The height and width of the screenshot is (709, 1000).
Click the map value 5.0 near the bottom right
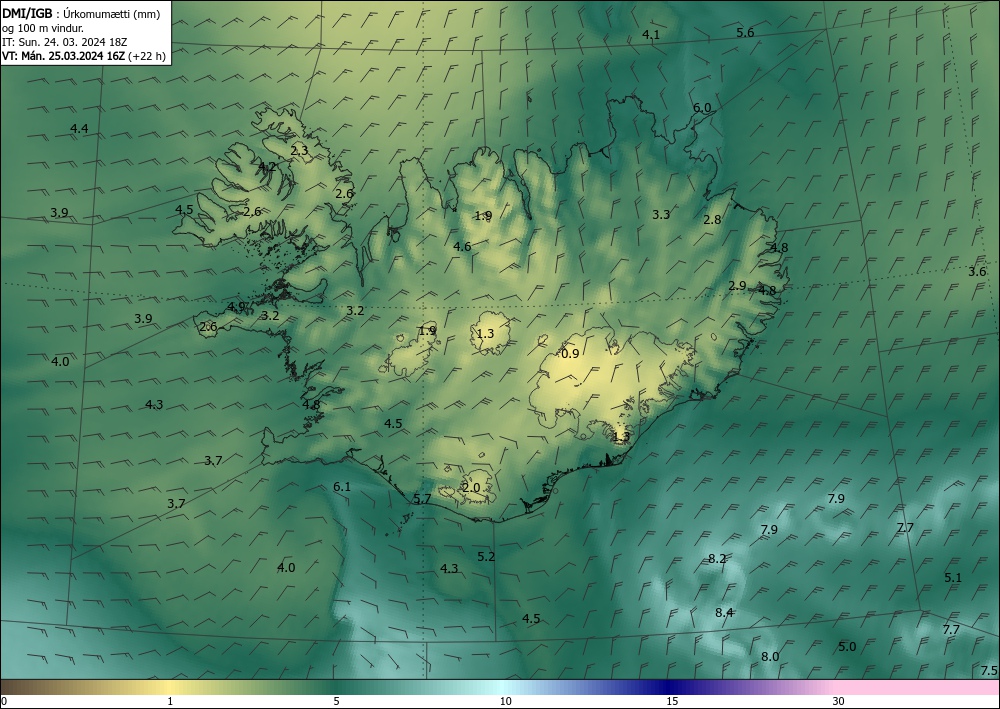[x=846, y=647]
